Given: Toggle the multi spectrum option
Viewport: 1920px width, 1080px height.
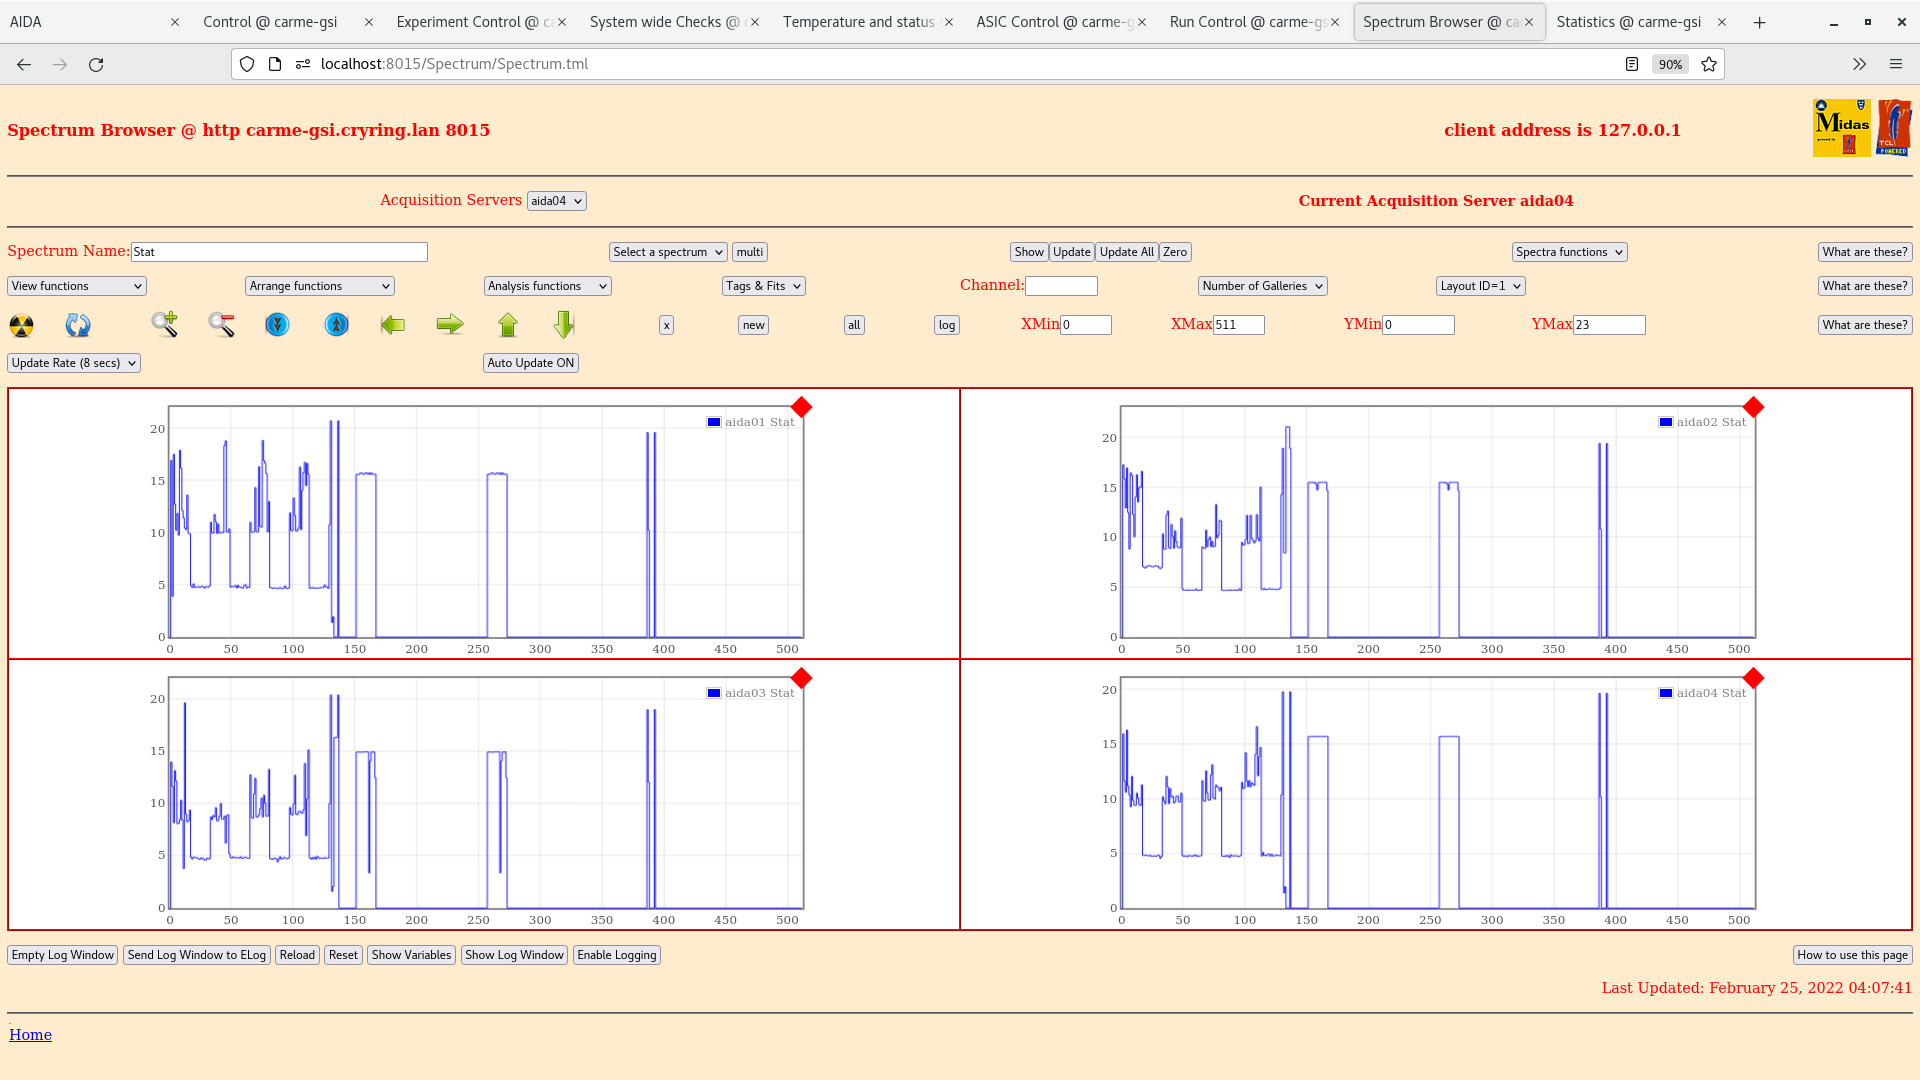Looking at the screenshot, I should [749, 251].
